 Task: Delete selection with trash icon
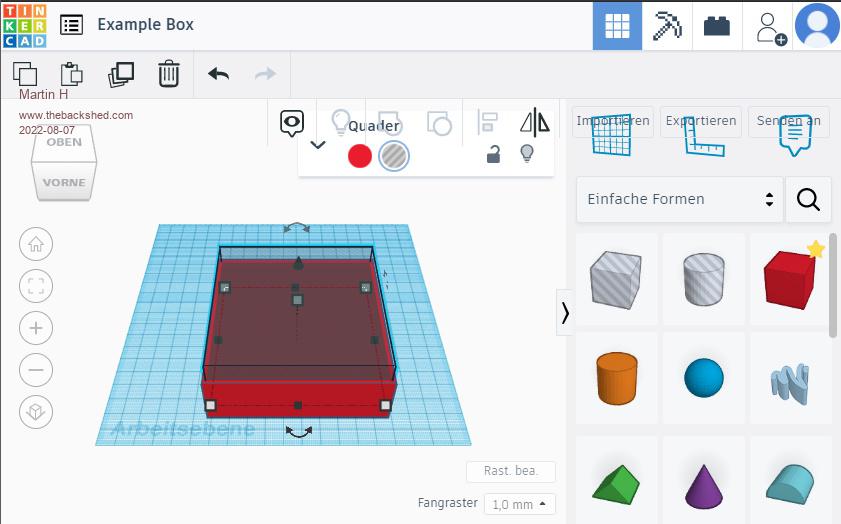click(x=169, y=74)
